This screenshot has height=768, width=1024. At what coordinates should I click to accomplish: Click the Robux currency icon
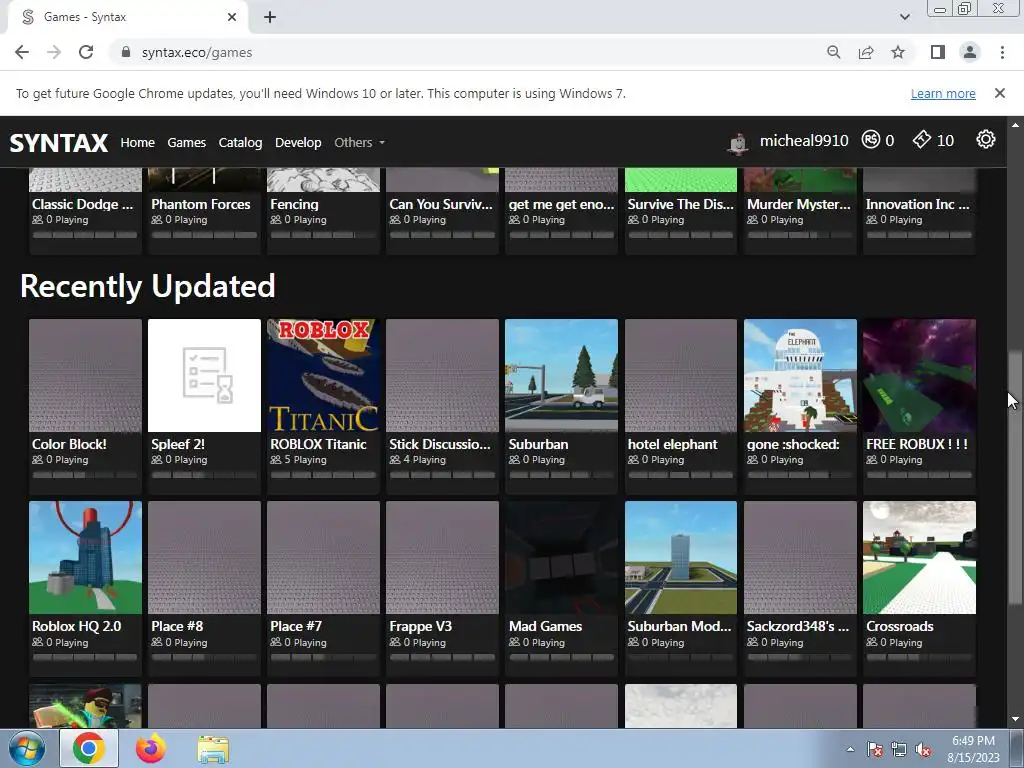coord(871,140)
